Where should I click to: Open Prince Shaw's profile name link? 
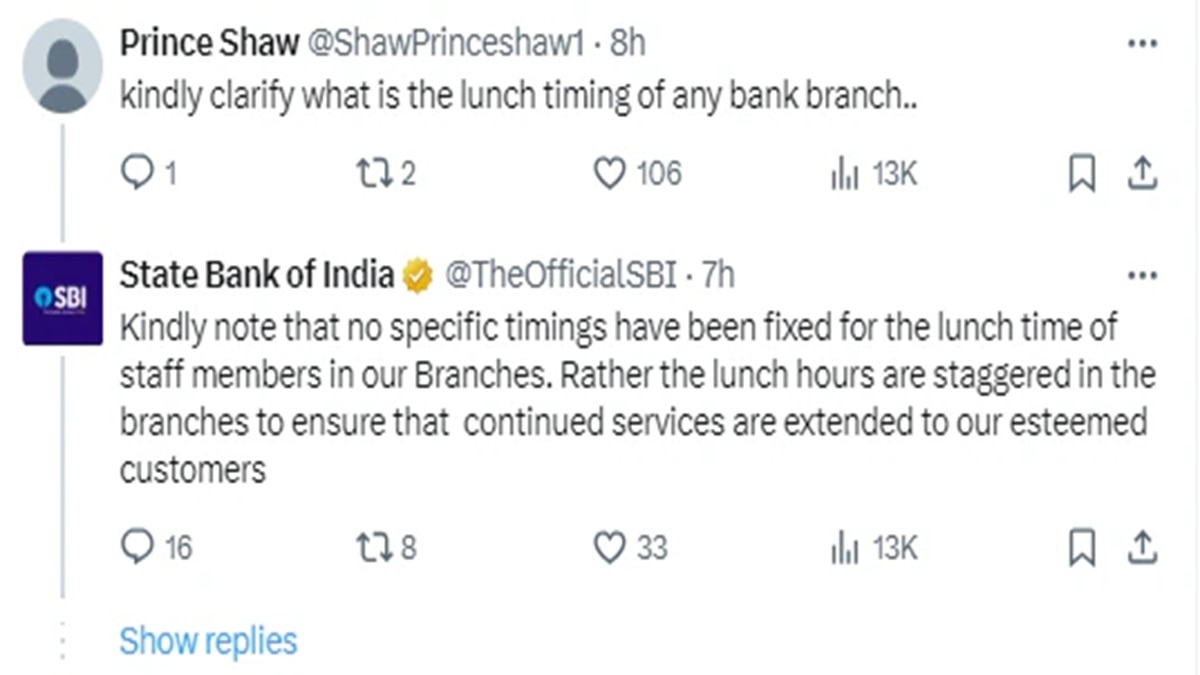(x=209, y=43)
